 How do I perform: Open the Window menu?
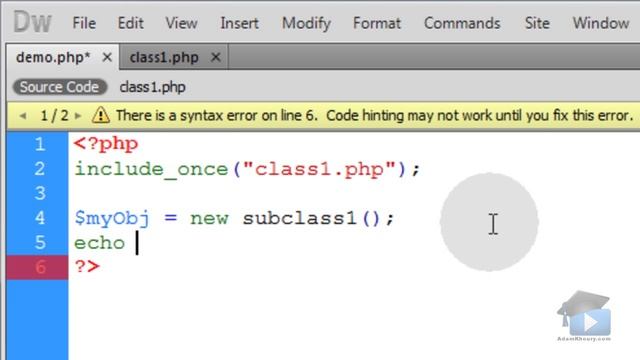pyautogui.click(x=601, y=23)
